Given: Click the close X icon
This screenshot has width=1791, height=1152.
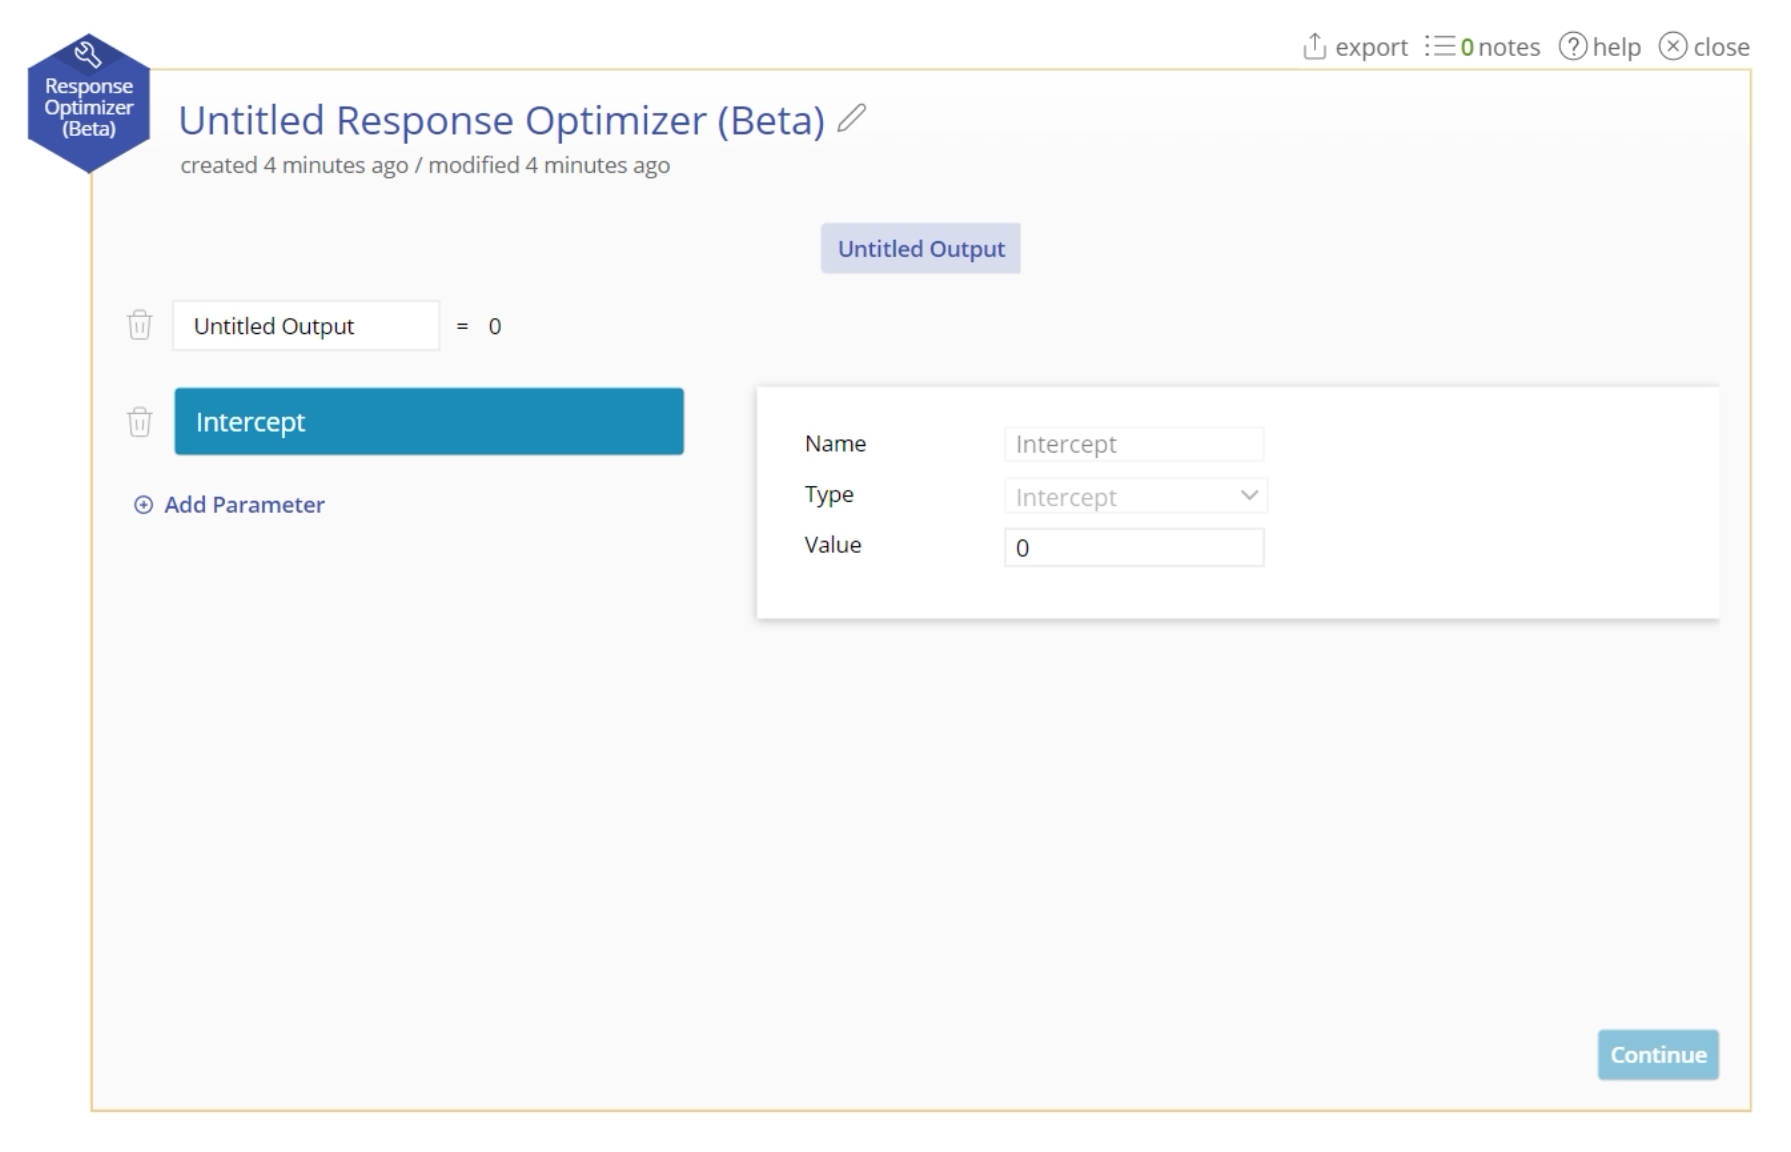Looking at the screenshot, I should click(1672, 46).
